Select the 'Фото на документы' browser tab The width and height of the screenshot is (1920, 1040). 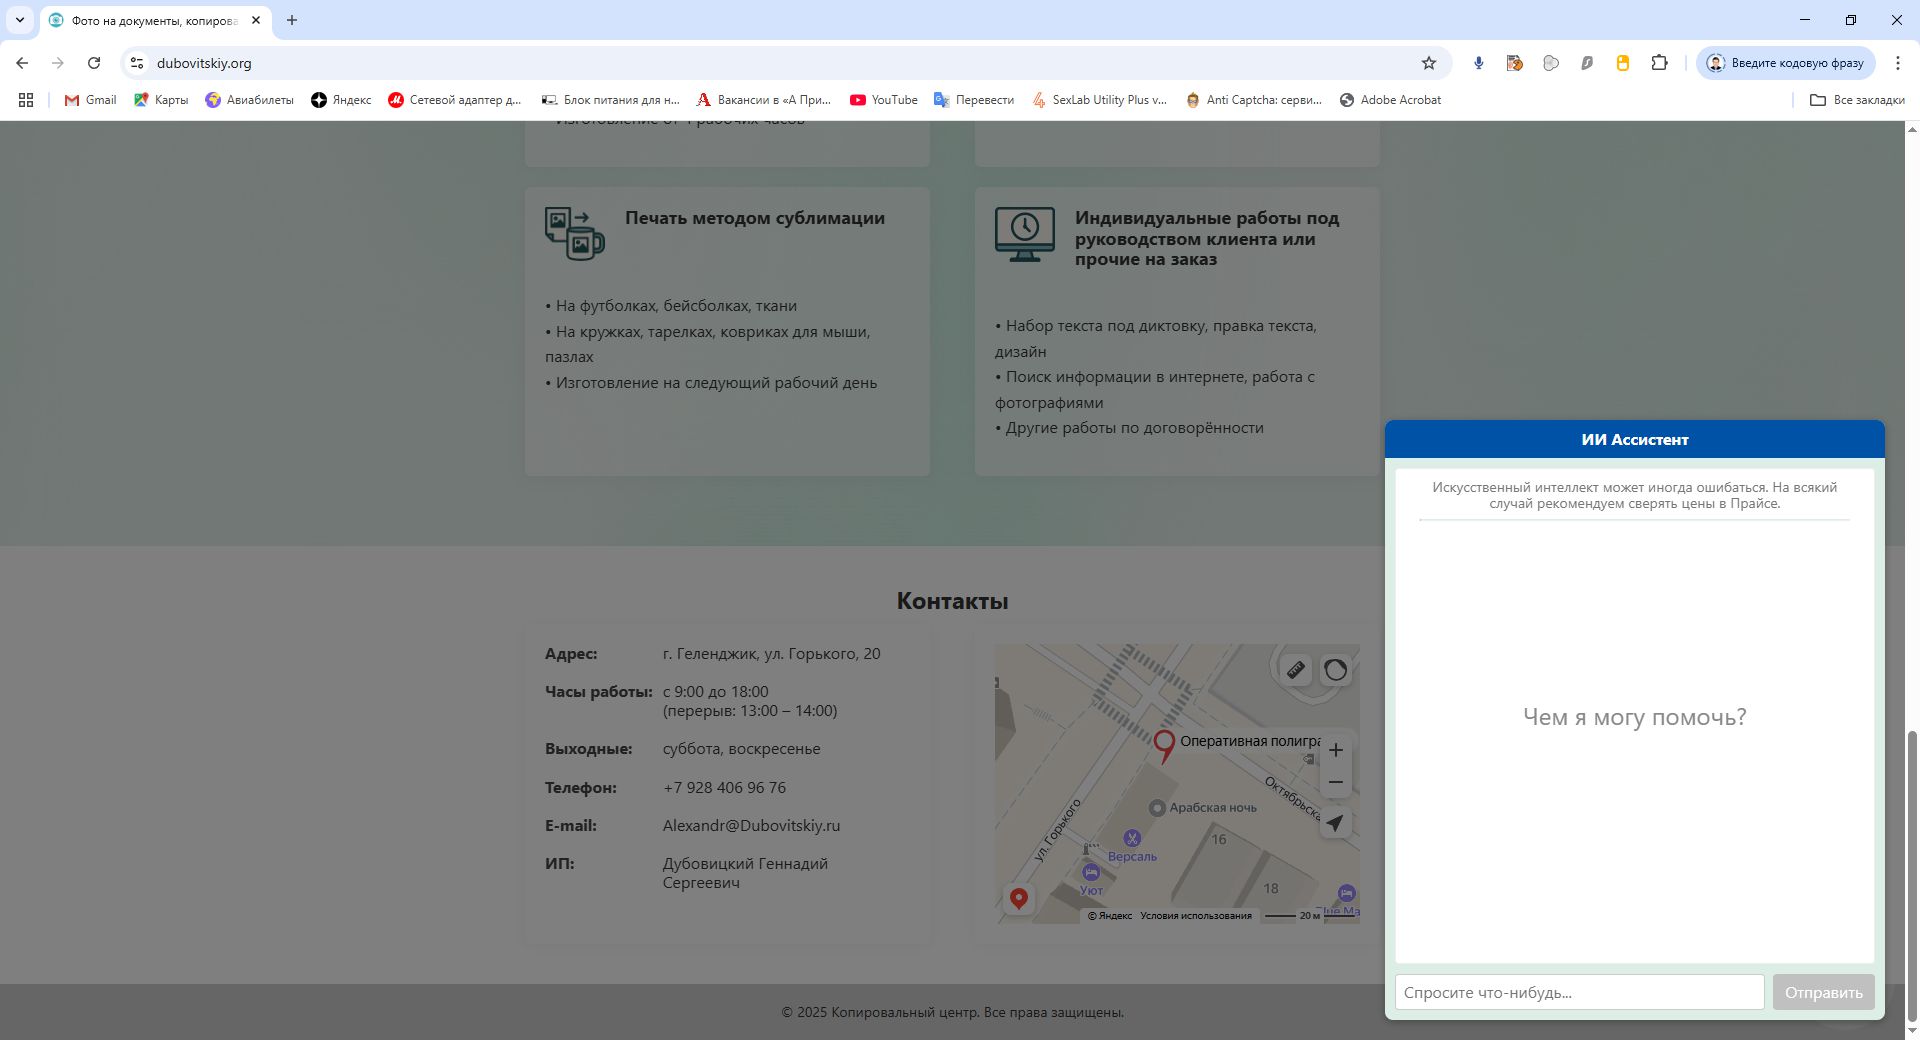tap(155, 20)
